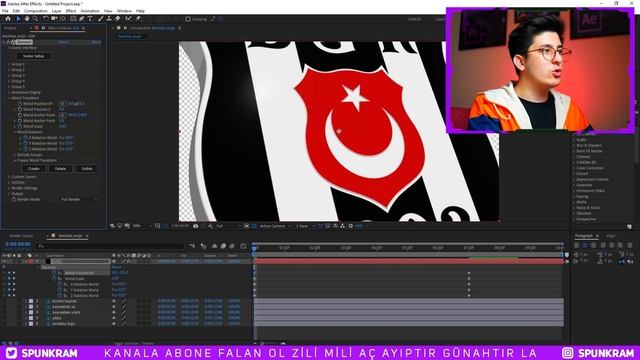Select the Roto Brush tool

tap(129, 19)
